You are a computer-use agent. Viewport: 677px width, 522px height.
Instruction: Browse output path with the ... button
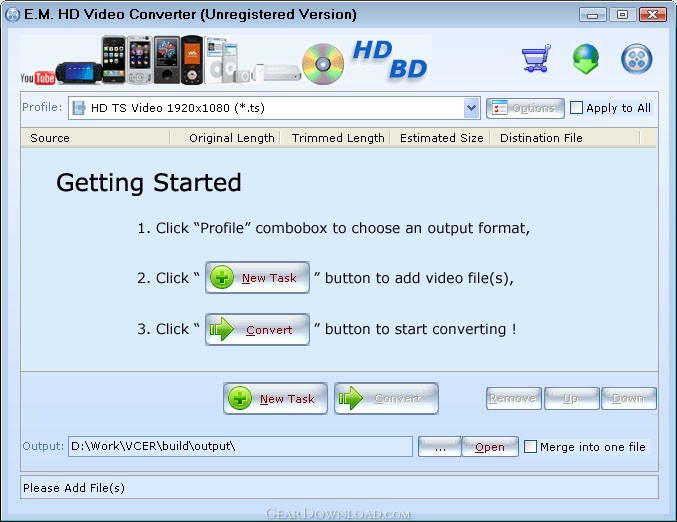tap(440, 447)
